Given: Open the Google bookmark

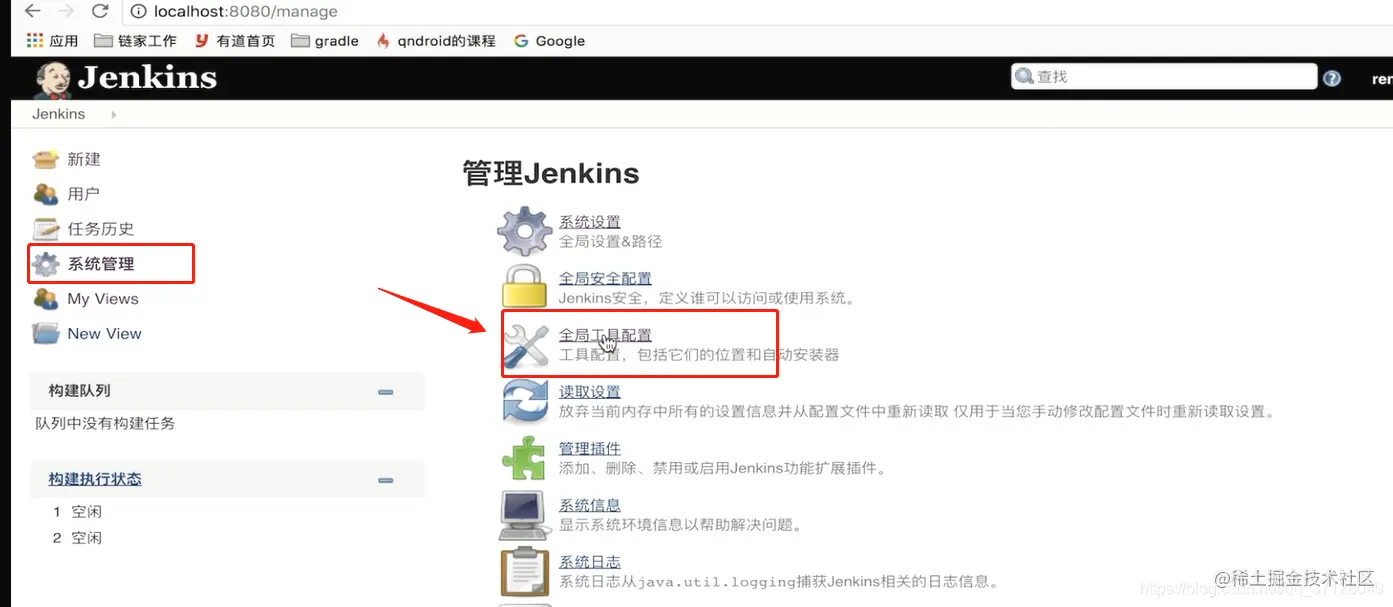Looking at the screenshot, I should click(x=549, y=41).
